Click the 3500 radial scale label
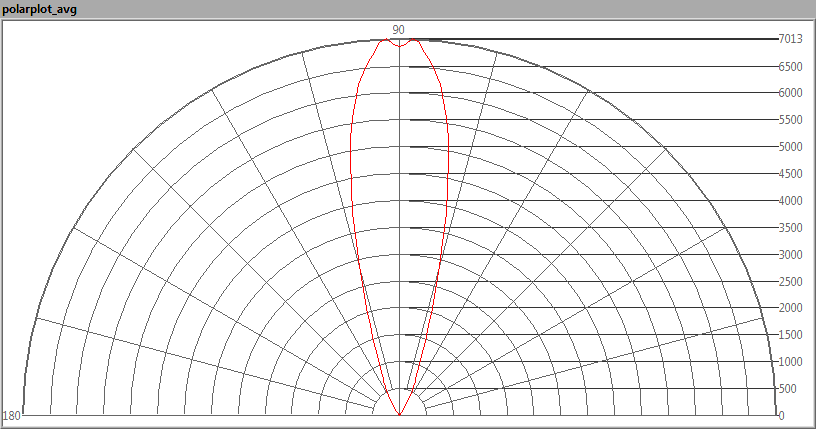 [790, 228]
